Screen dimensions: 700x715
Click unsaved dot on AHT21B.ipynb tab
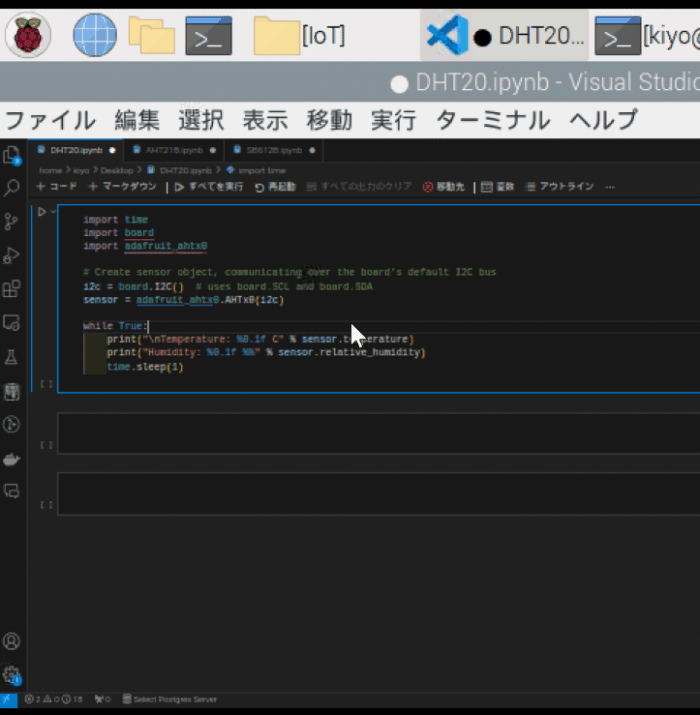(x=213, y=150)
